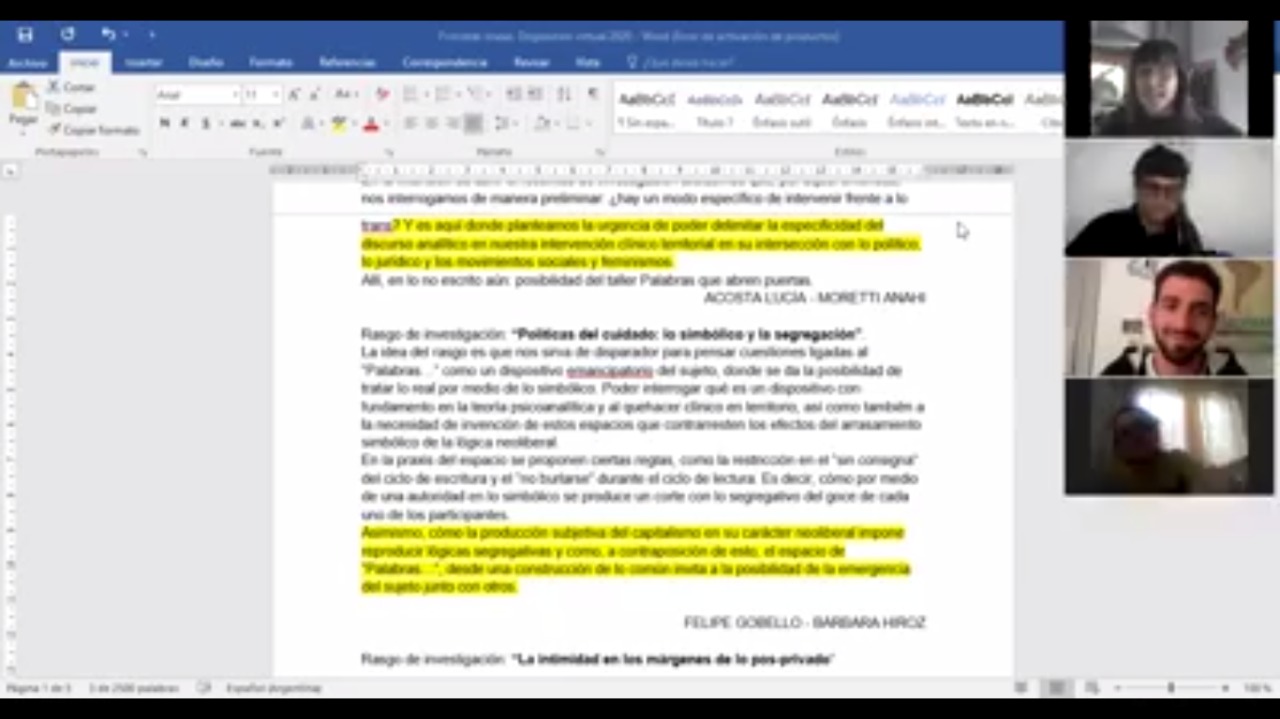Adjust the zoom slider in status bar

coord(1170,688)
